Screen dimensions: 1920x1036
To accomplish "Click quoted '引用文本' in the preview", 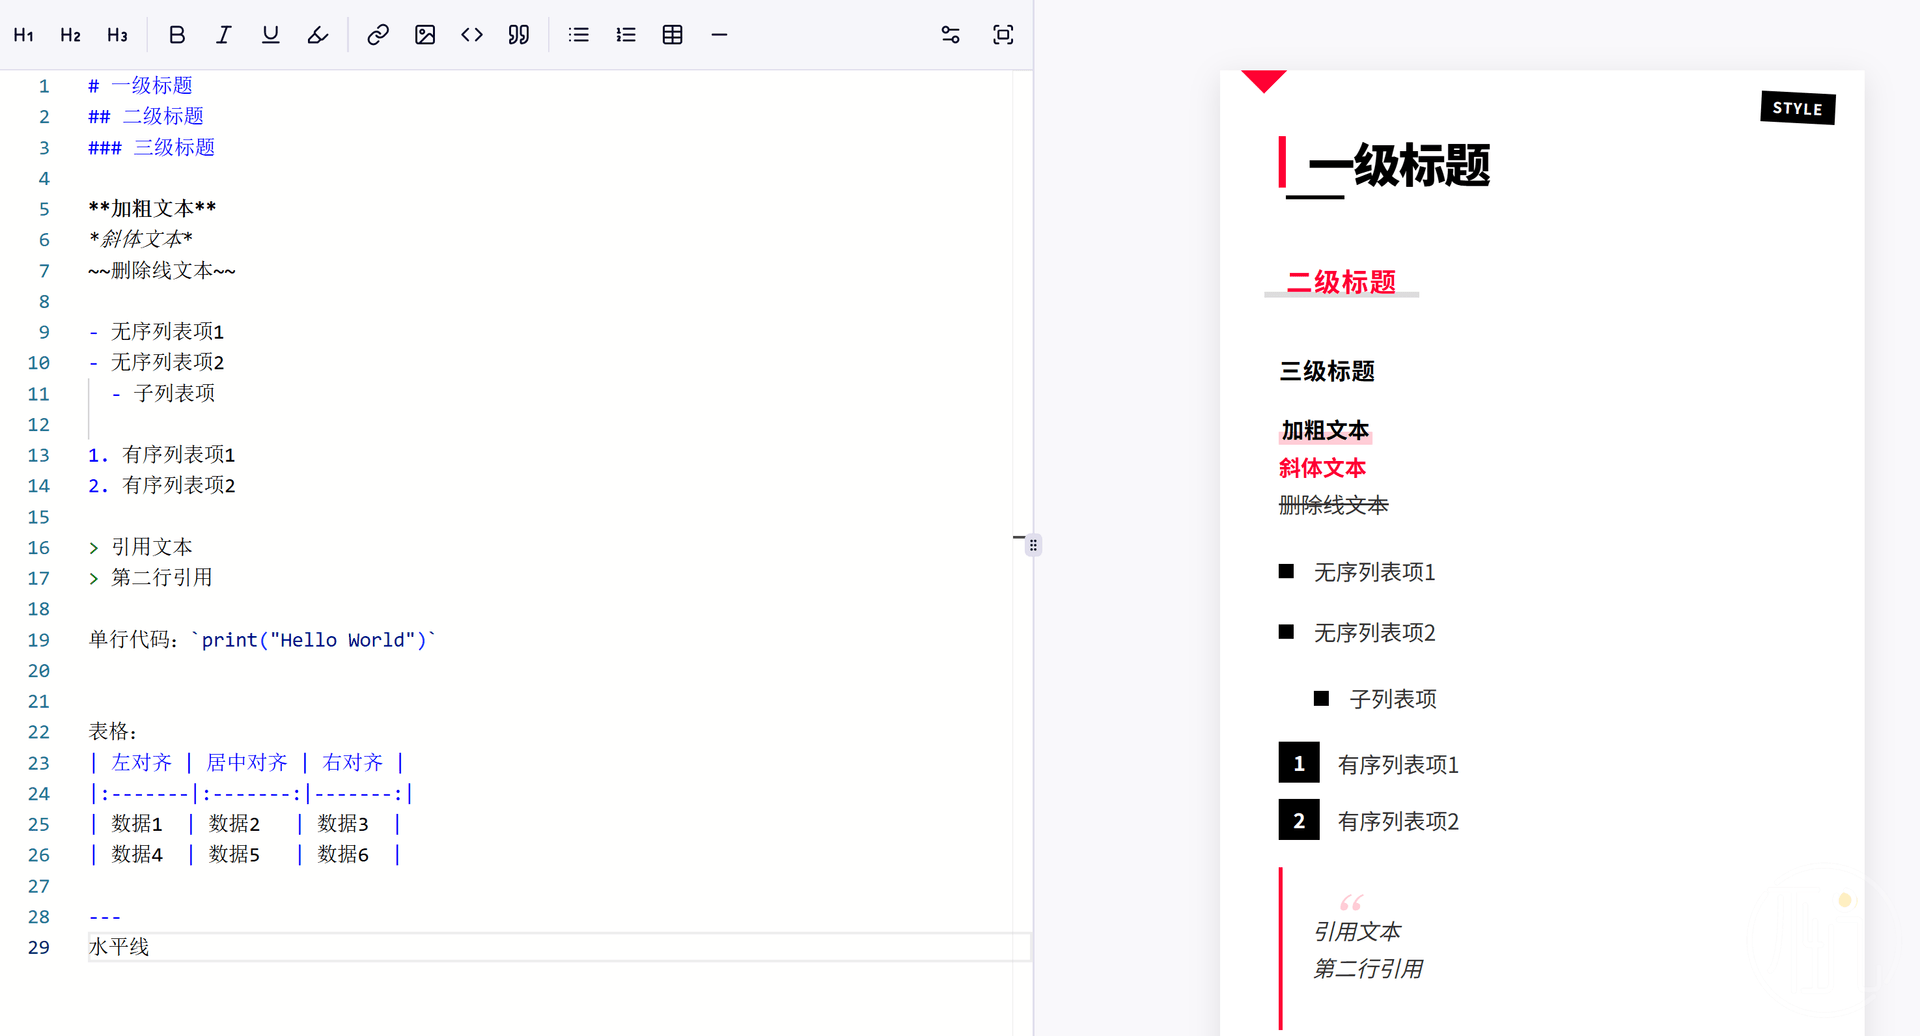I will coord(1357,932).
